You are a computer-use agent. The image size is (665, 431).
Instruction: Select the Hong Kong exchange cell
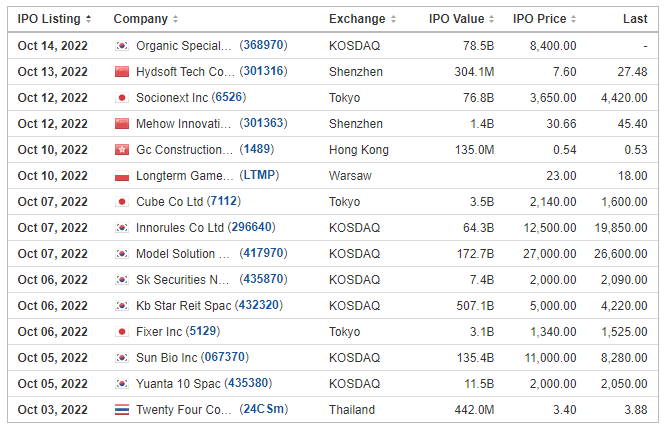pos(359,149)
